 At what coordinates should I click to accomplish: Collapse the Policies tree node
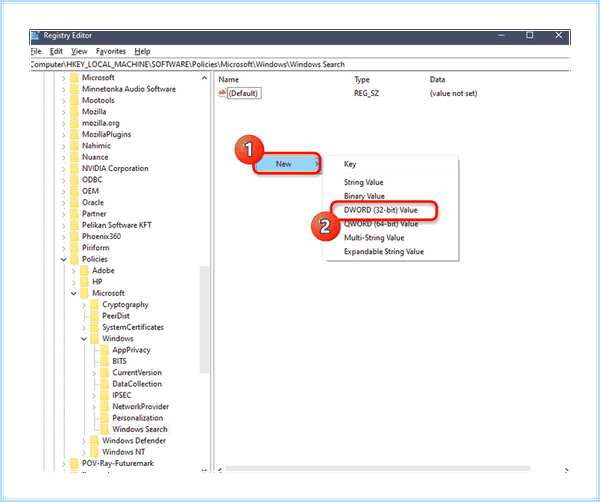(64, 259)
